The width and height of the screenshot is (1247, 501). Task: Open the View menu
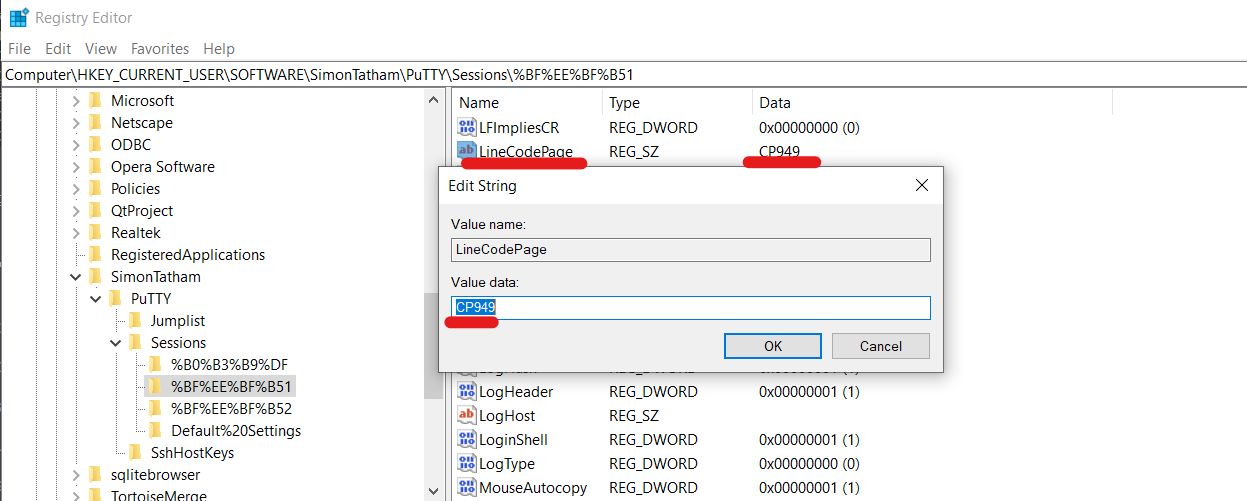101,48
